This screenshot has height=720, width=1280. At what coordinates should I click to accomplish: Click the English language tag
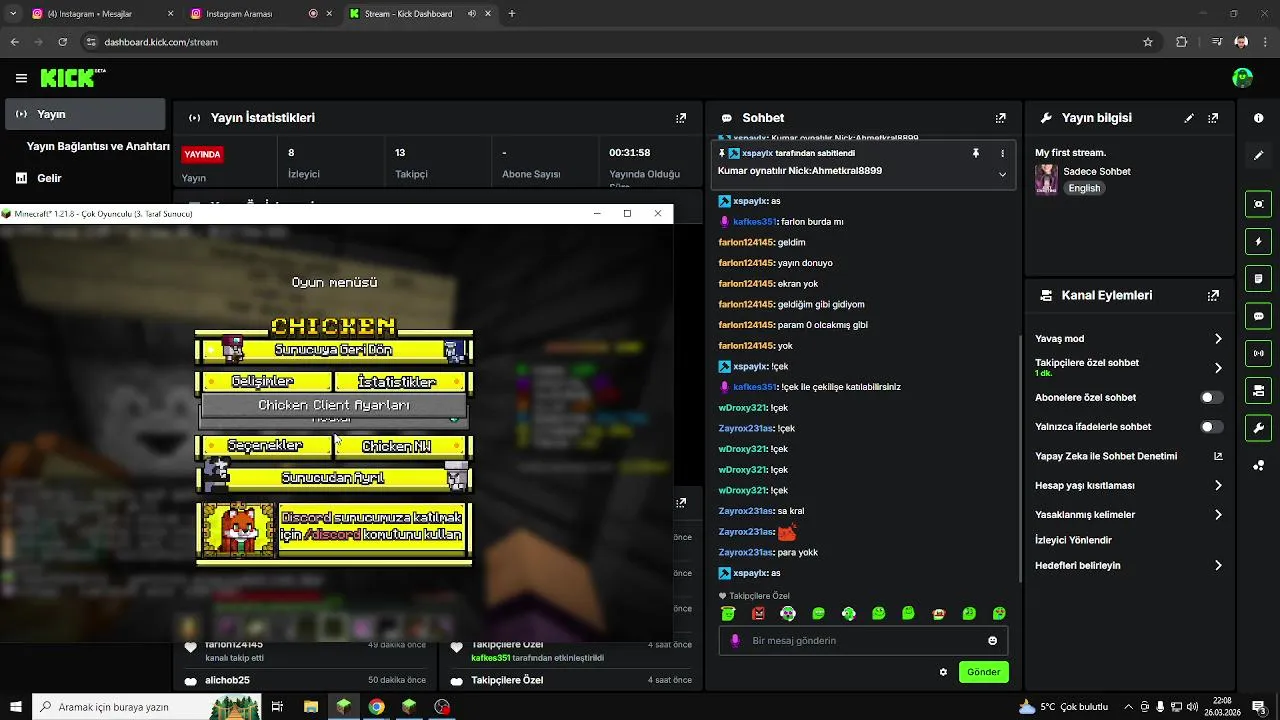pyautogui.click(x=1084, y=188)
